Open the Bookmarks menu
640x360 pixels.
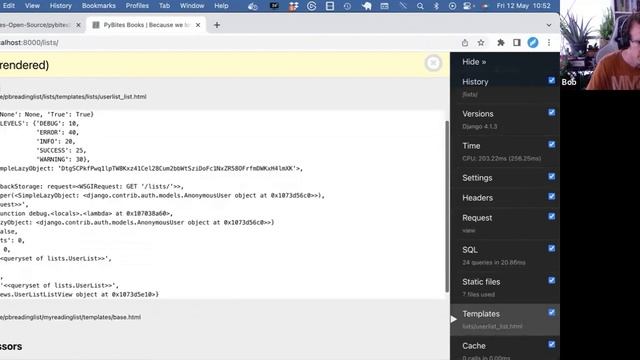point(99,6)
